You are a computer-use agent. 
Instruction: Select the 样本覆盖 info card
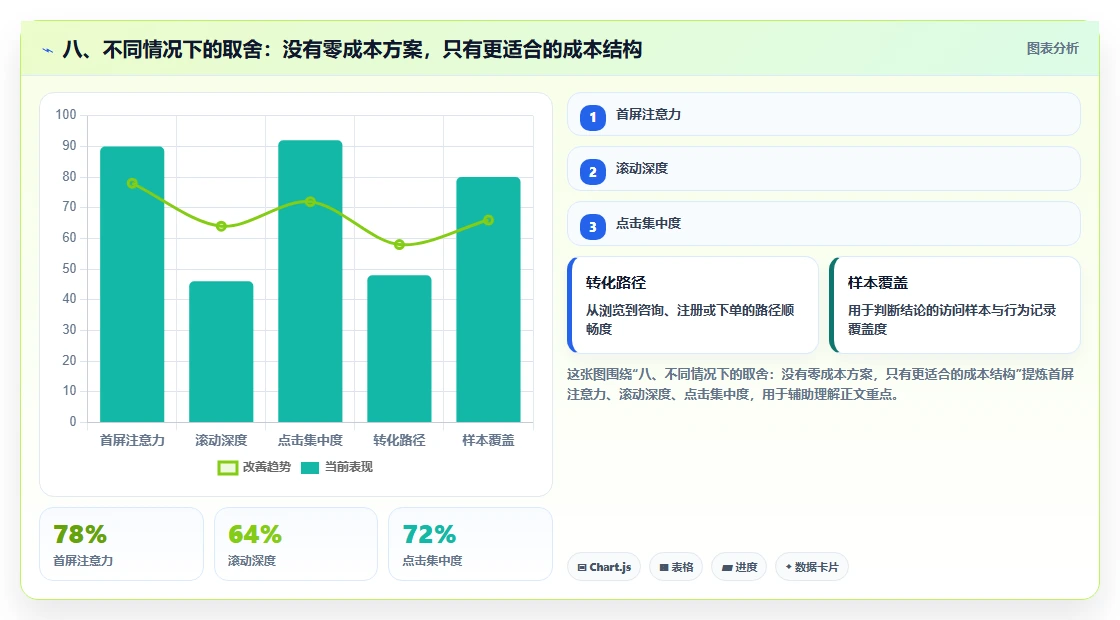(955, 305)
